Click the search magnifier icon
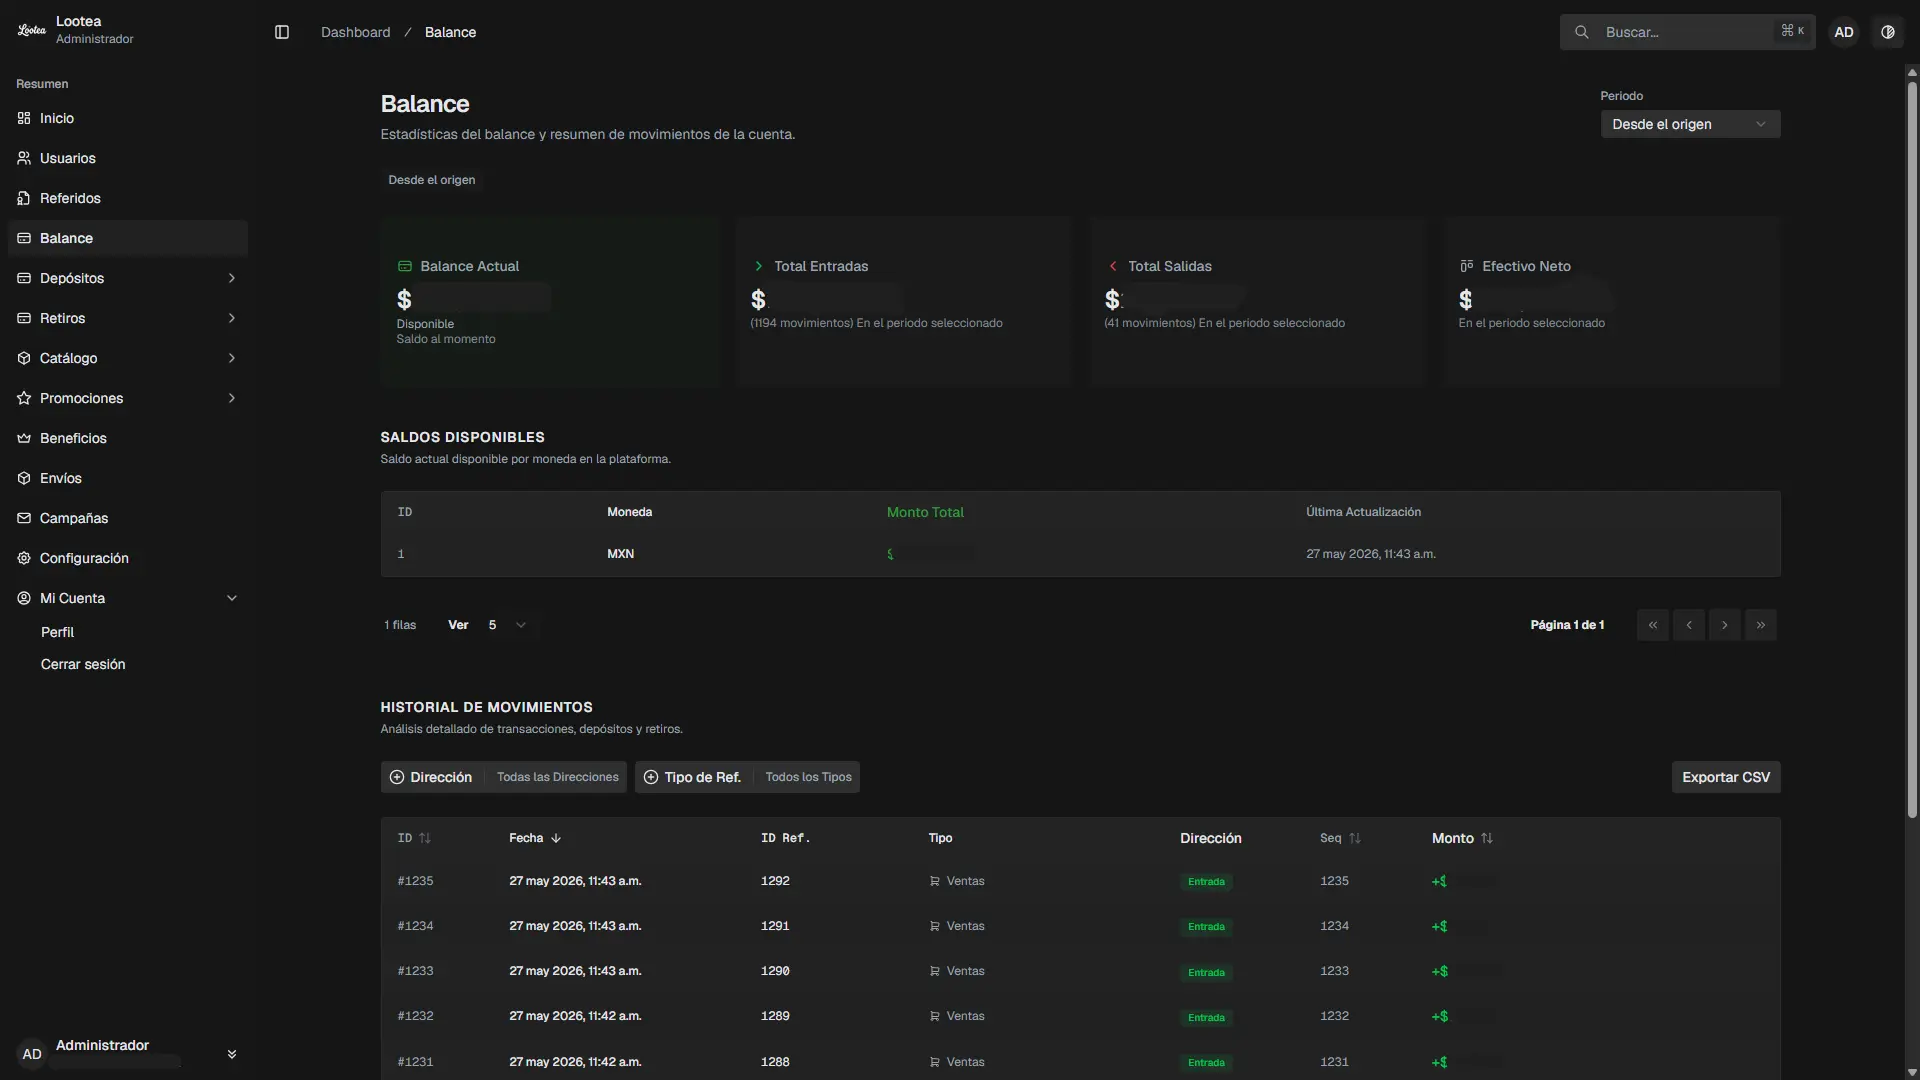This screenshot has height=1080, width=1920. tap(1582, 32)
